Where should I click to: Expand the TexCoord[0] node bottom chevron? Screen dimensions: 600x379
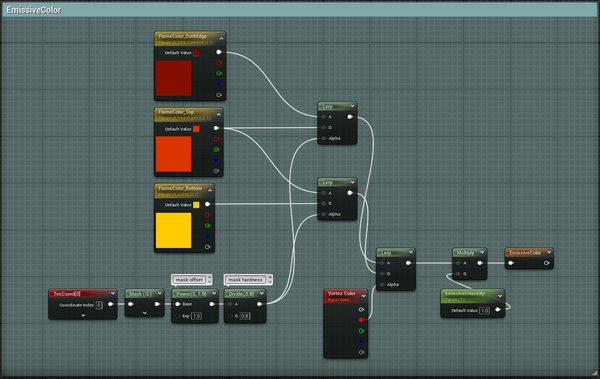click(83, 315)
